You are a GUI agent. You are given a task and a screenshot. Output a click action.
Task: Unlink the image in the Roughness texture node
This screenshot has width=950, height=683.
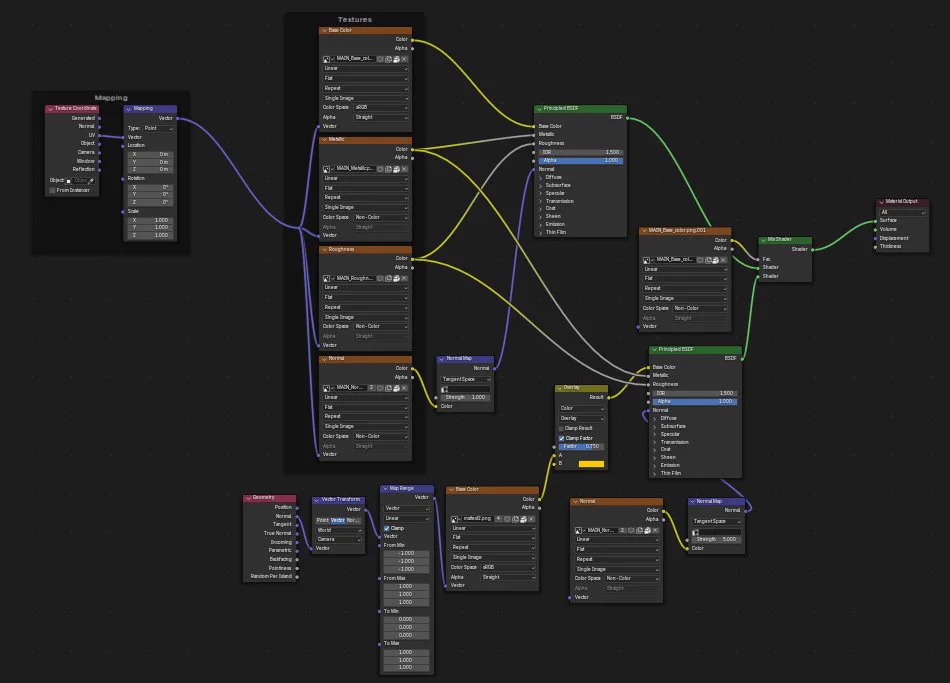(x=404, y=278)
